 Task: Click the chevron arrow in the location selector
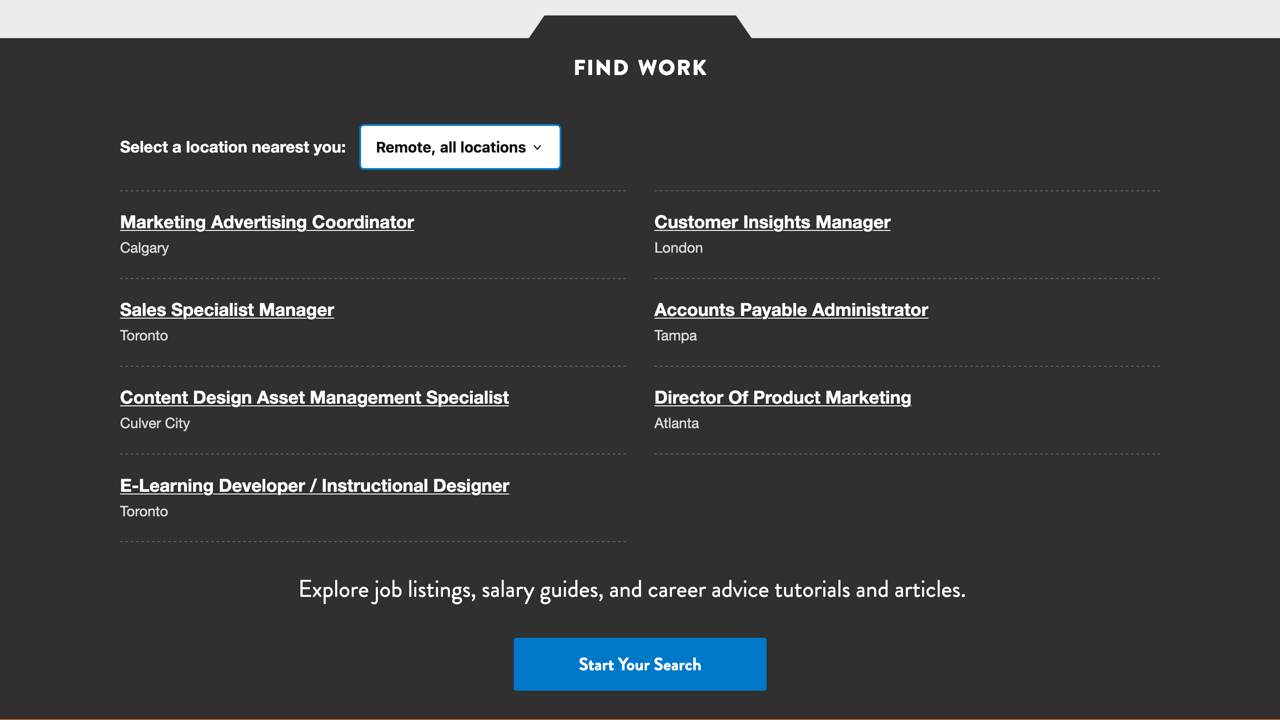coord(538,147)
